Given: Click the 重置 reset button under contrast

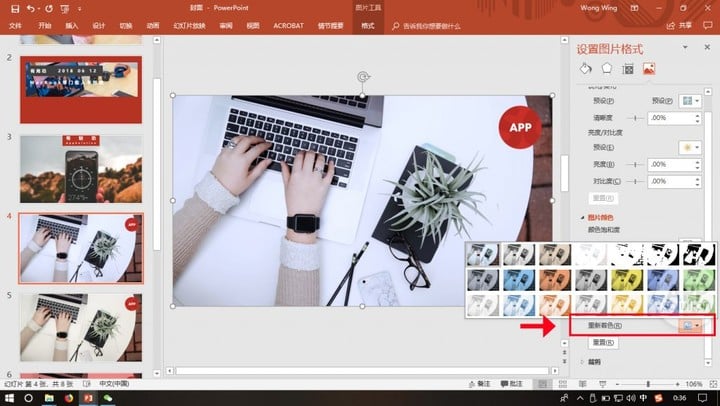Looking at the screenshot, I should [x=603, y=198].
